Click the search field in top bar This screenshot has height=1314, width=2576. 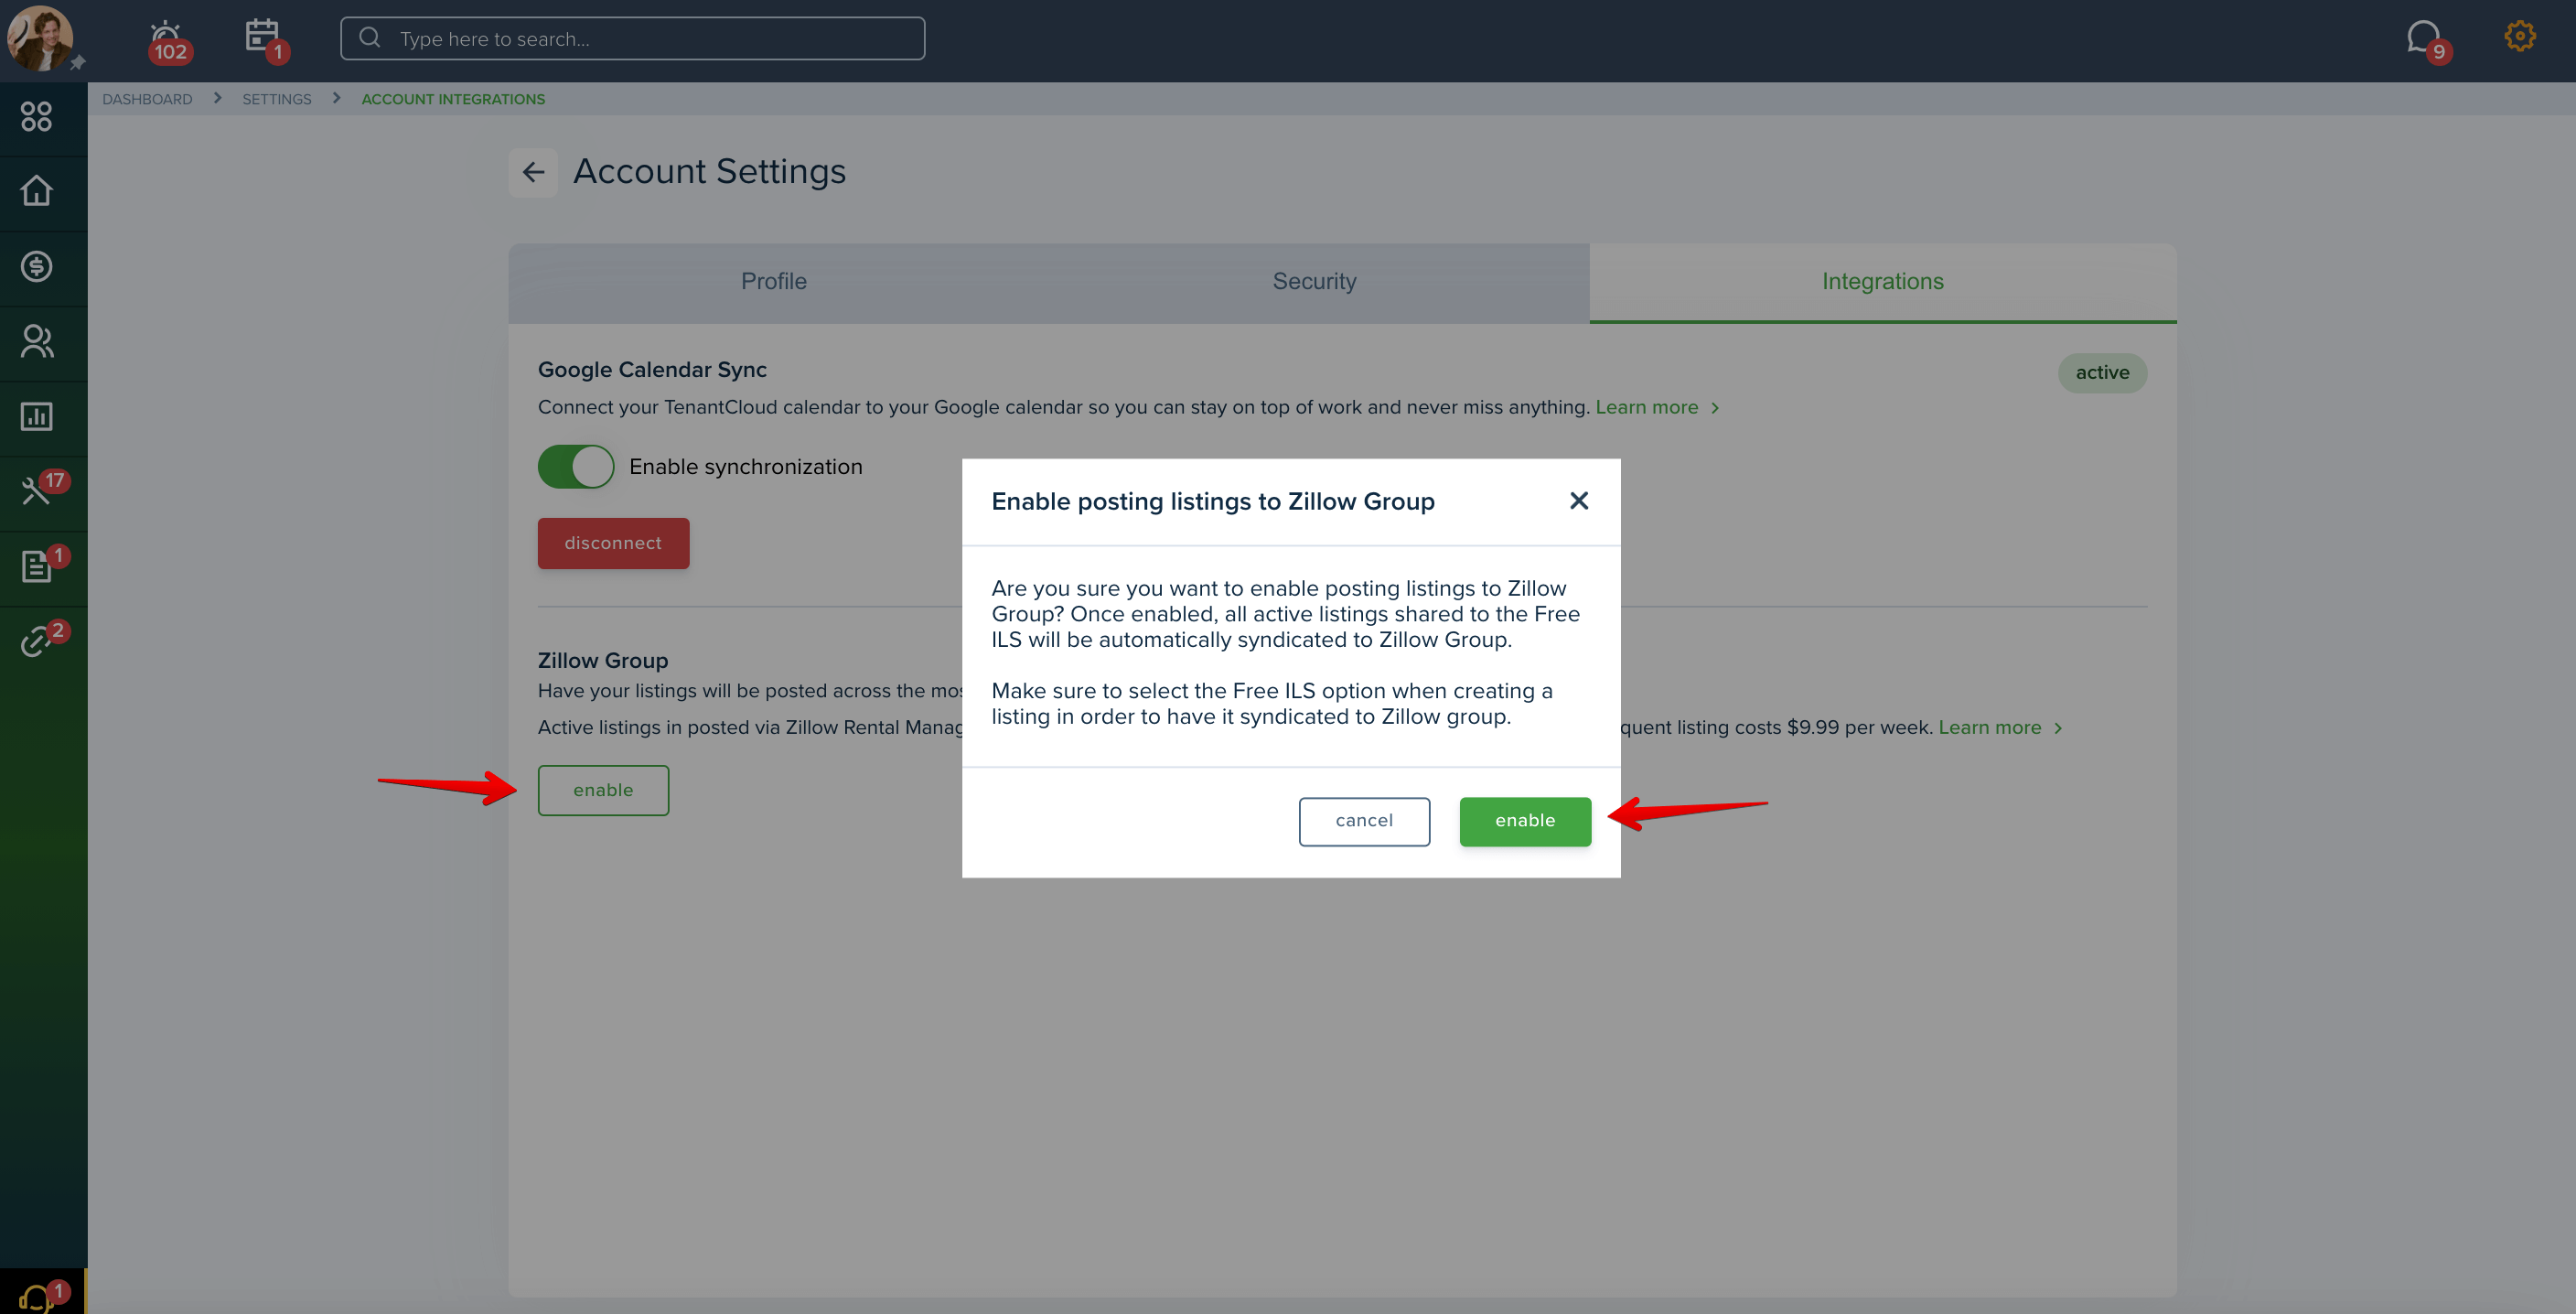pos(632,39)
